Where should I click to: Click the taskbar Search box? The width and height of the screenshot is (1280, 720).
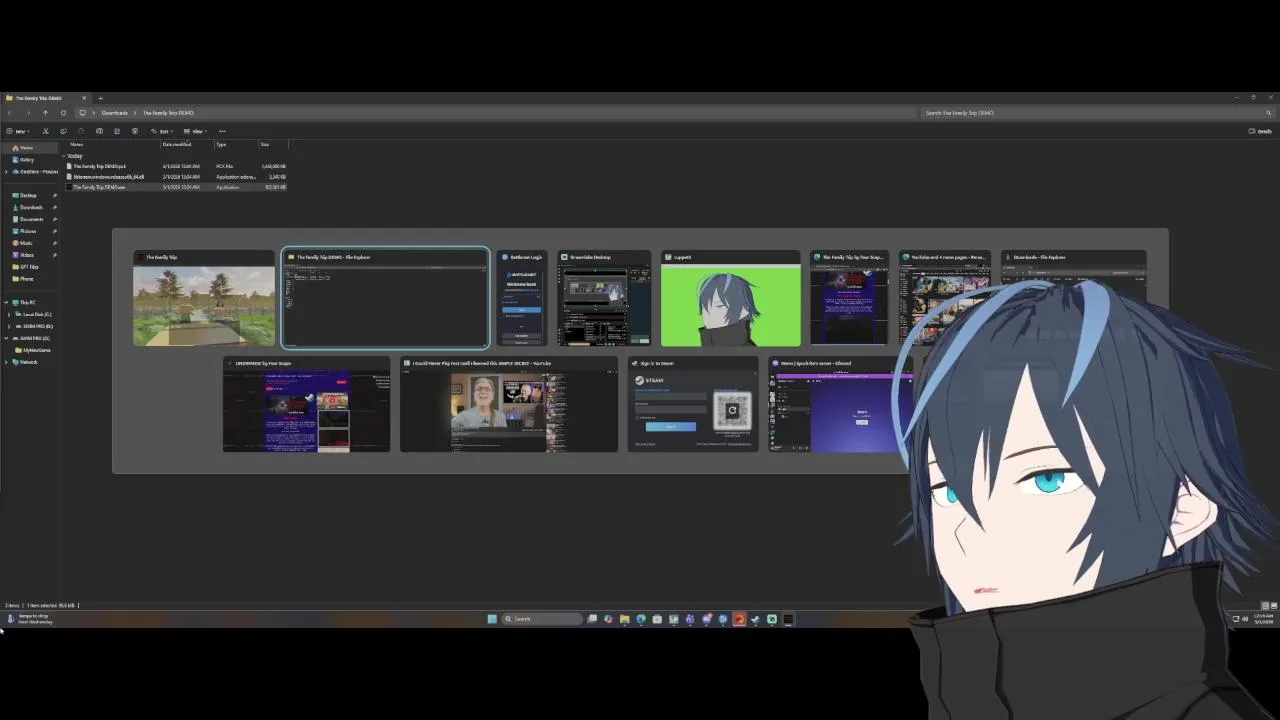tap(542, 619)
